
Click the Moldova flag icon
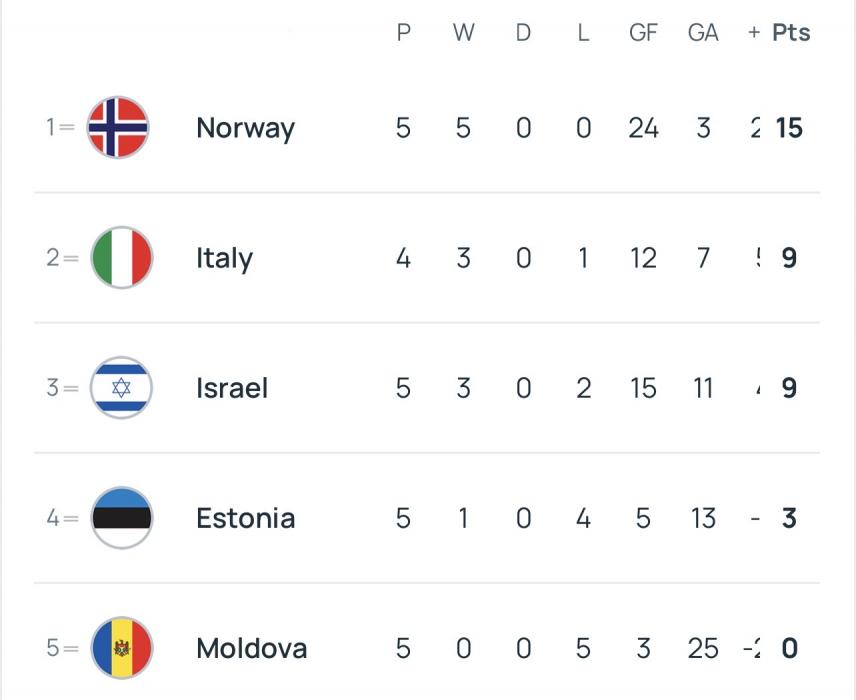pyautogui.click(x=121, y=647)
